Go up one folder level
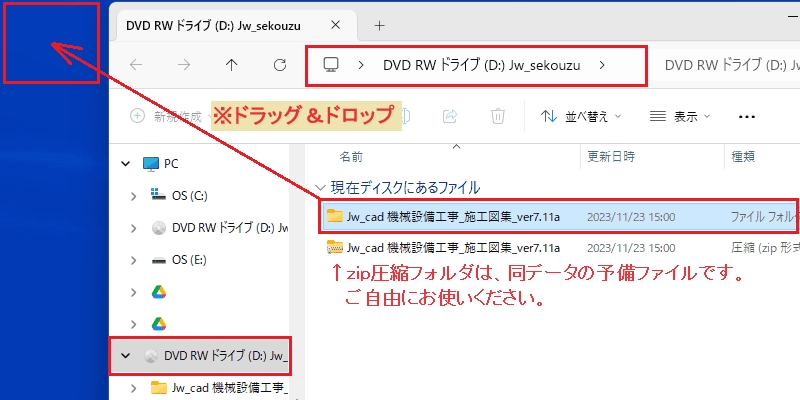Image resolution: width=800 pixels, height=400 pixels. coord(232,65)
